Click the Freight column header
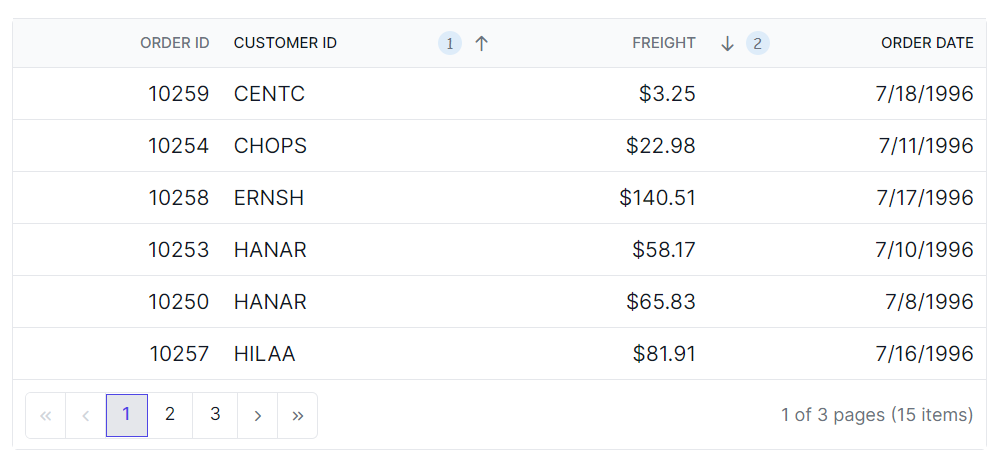 click(663, 43)
